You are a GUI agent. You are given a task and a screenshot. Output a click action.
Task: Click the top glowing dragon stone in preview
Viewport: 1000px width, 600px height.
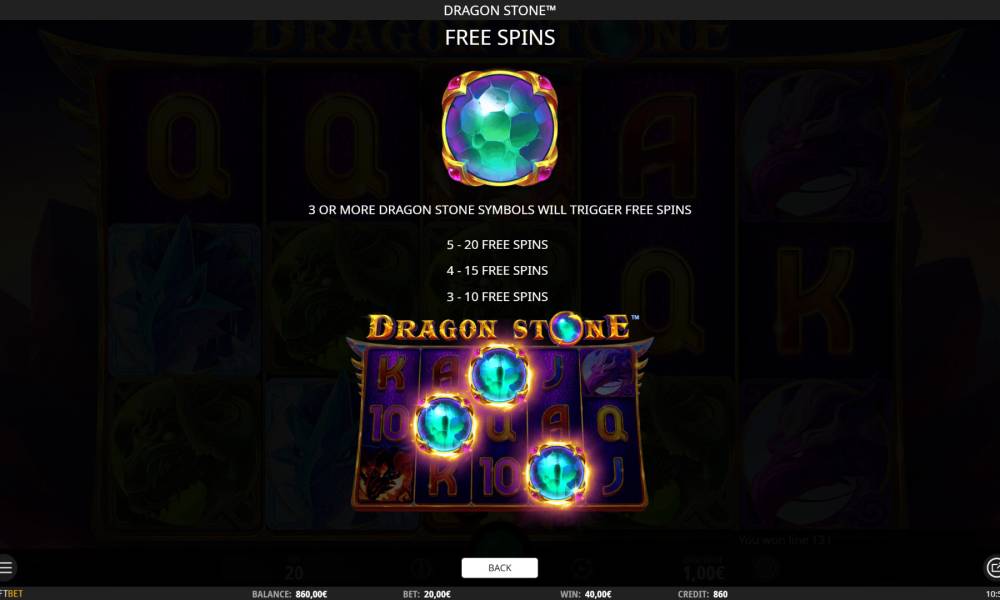coord(499,375)
